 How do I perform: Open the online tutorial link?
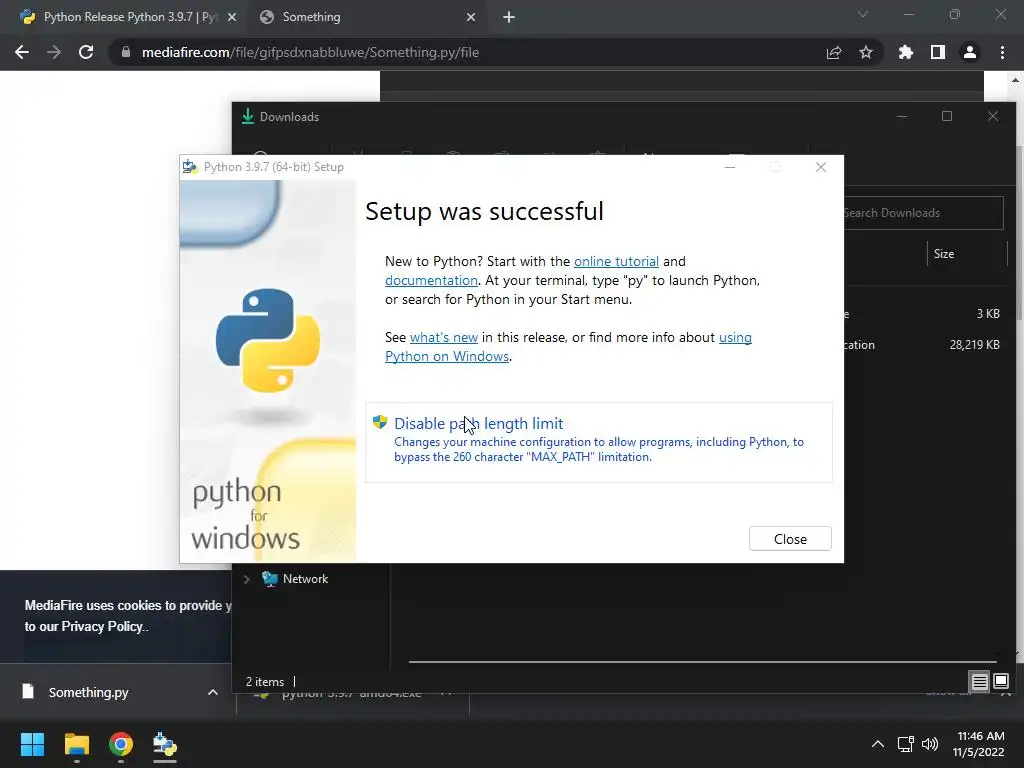pos(616,261)
